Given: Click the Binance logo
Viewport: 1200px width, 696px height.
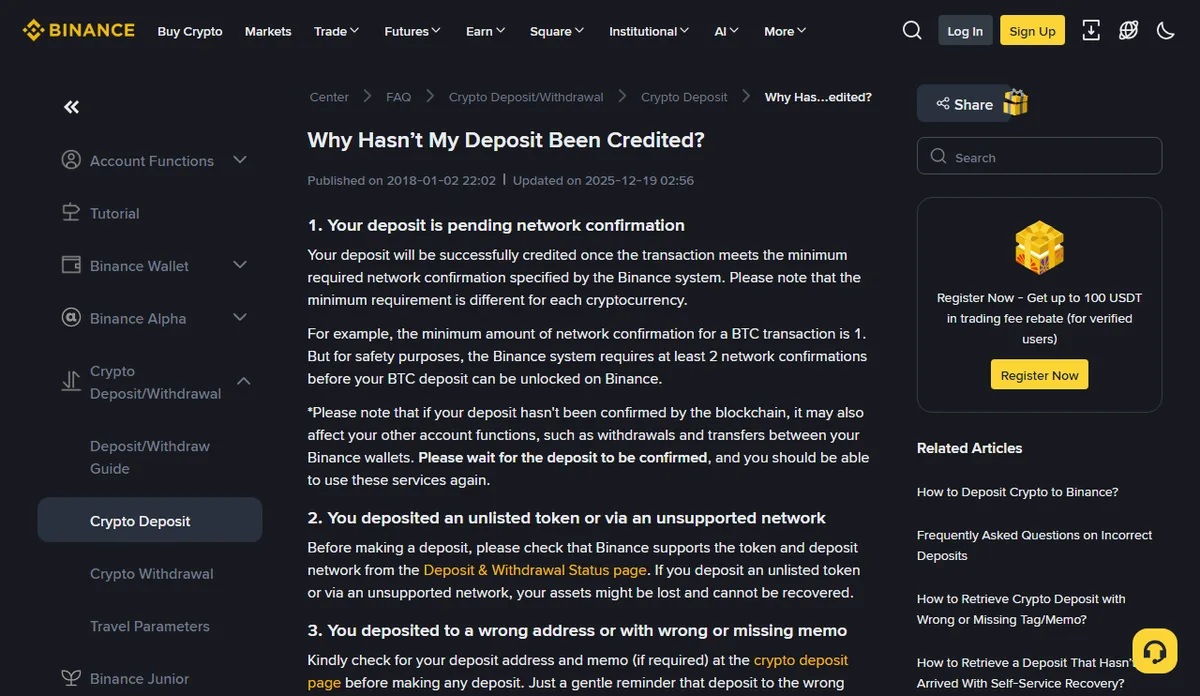Looking at the screenshot, I should (x=79, y=30).
